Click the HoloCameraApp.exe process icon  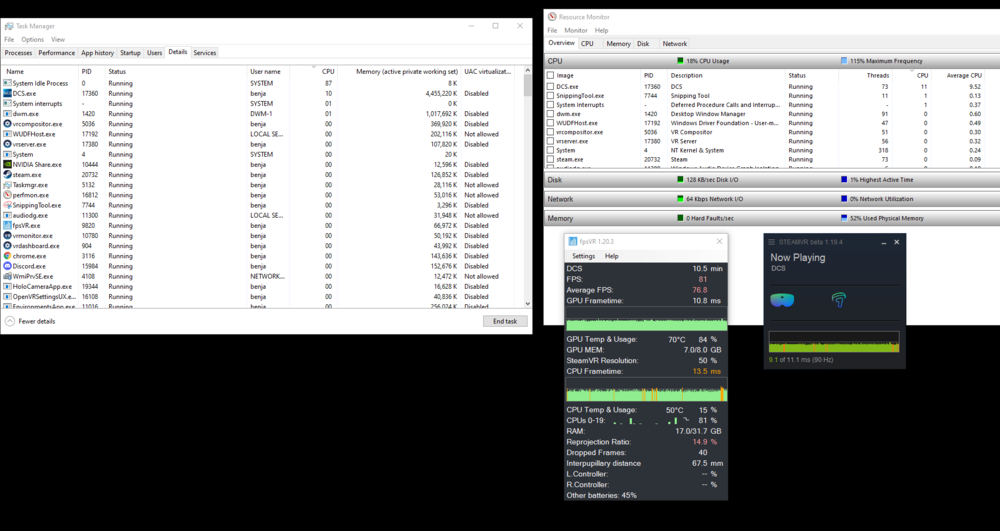[8, 286]
